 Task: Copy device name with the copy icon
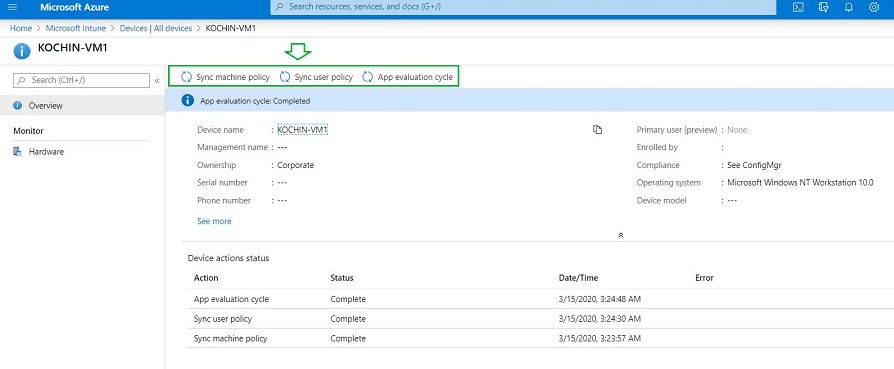click(x=598, y=129)
